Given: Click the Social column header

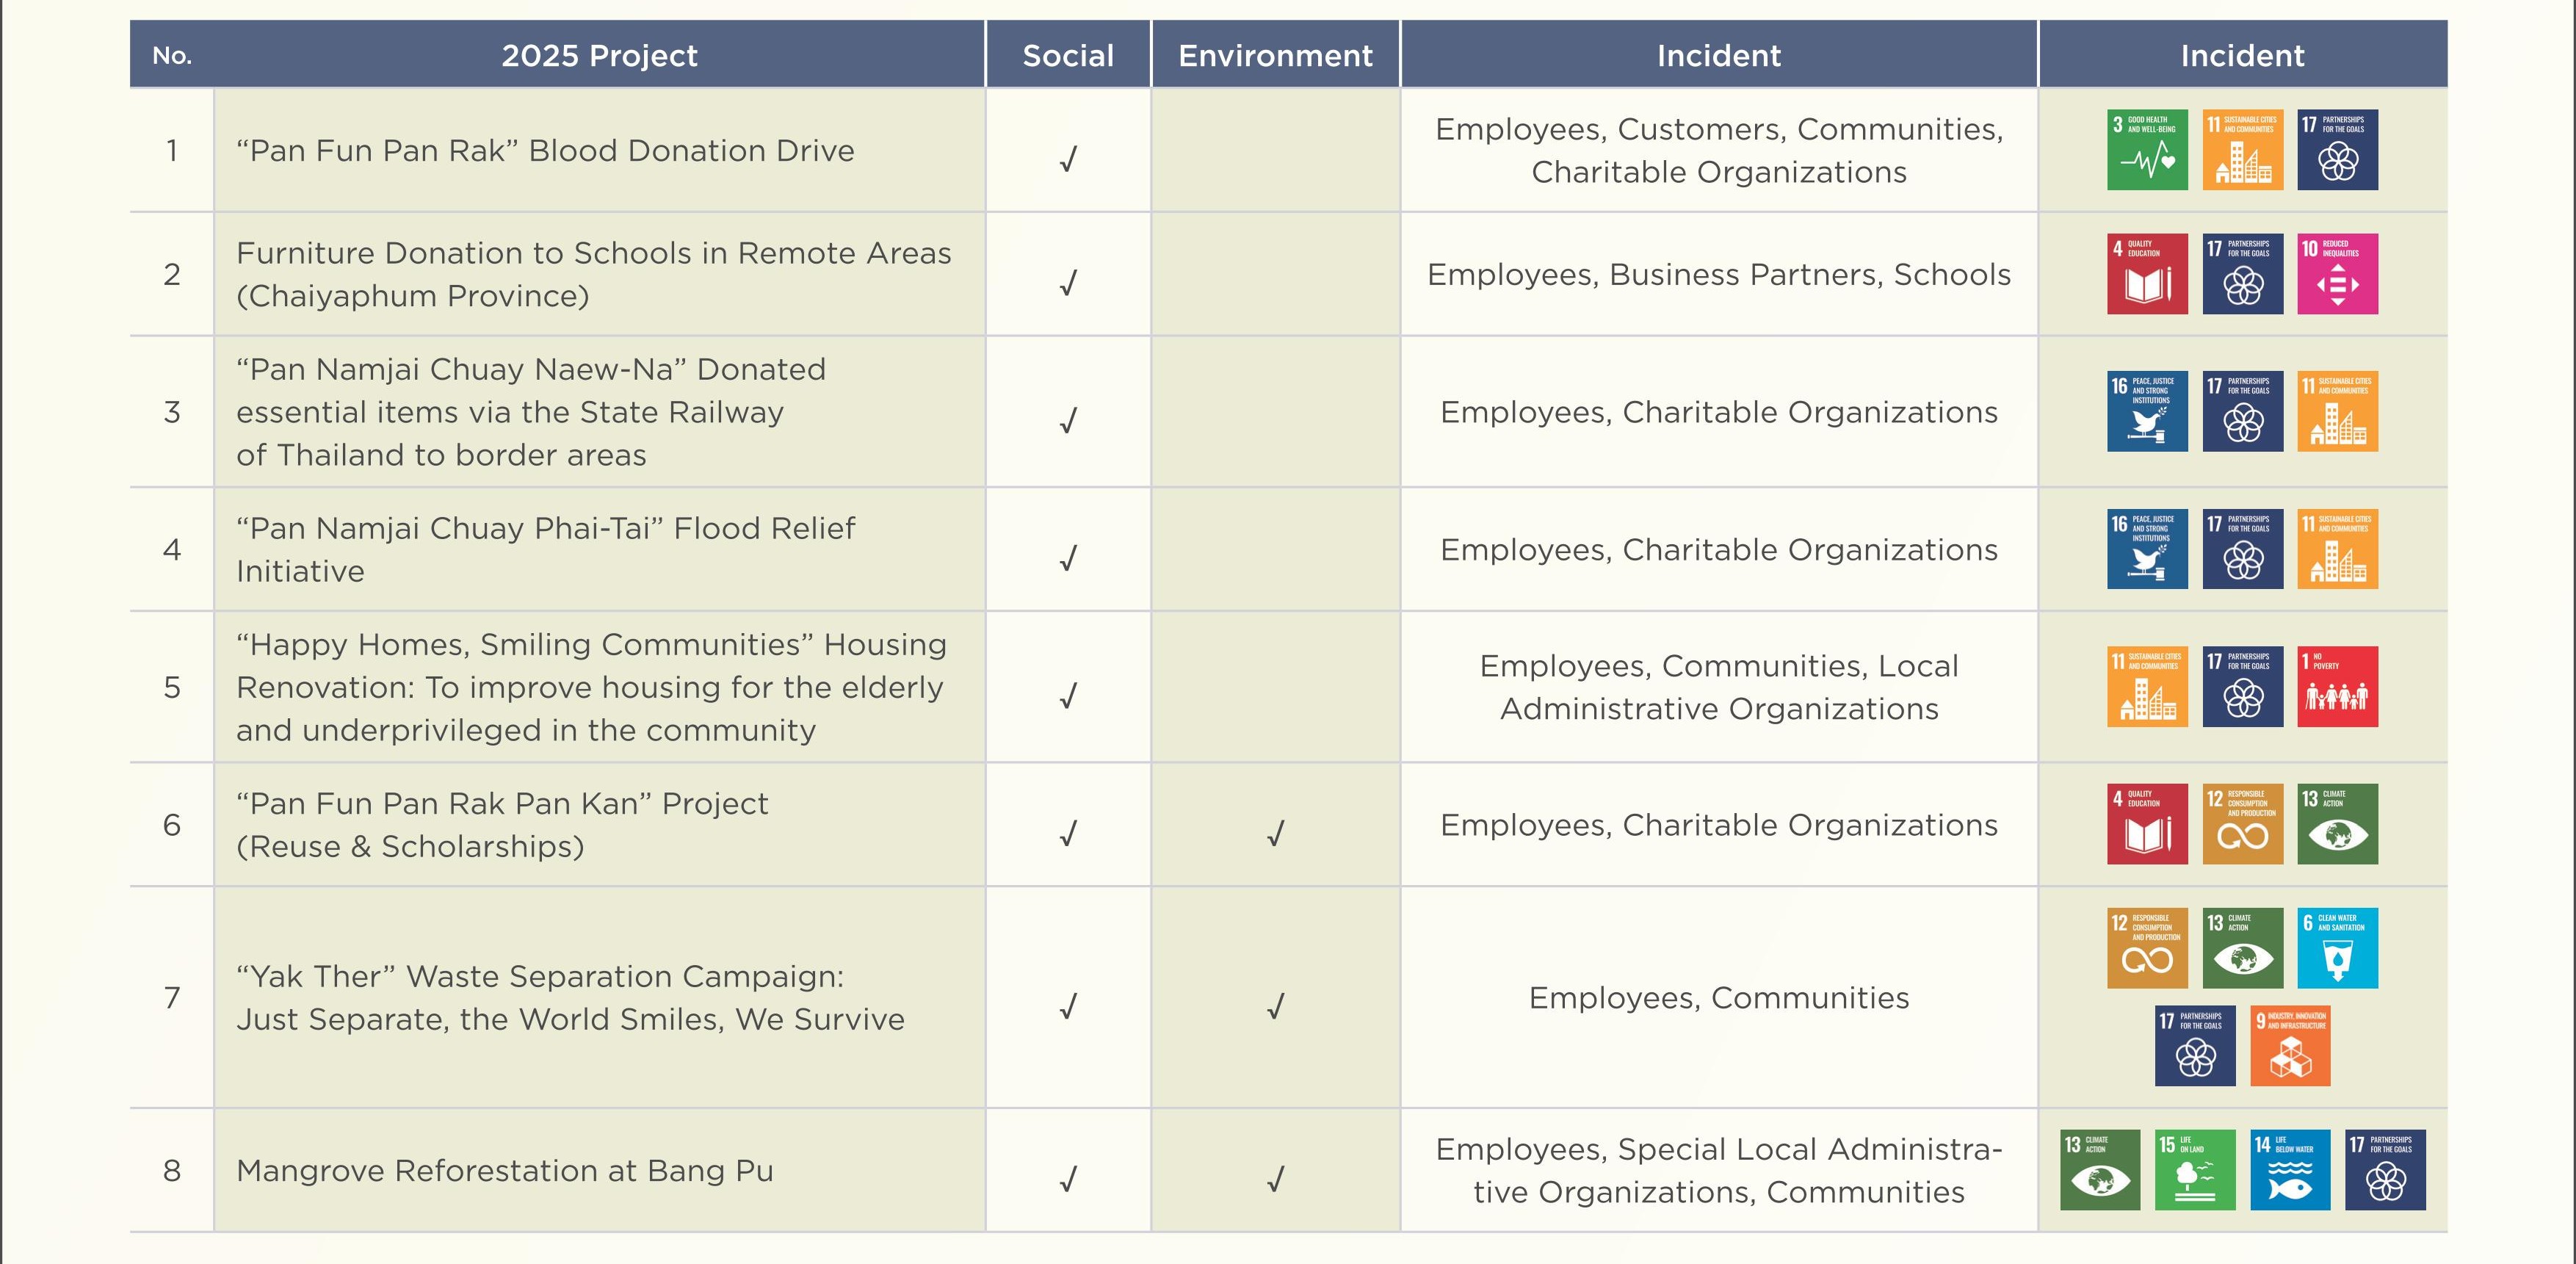Looking at the screenshot, I should point(1068,55).
